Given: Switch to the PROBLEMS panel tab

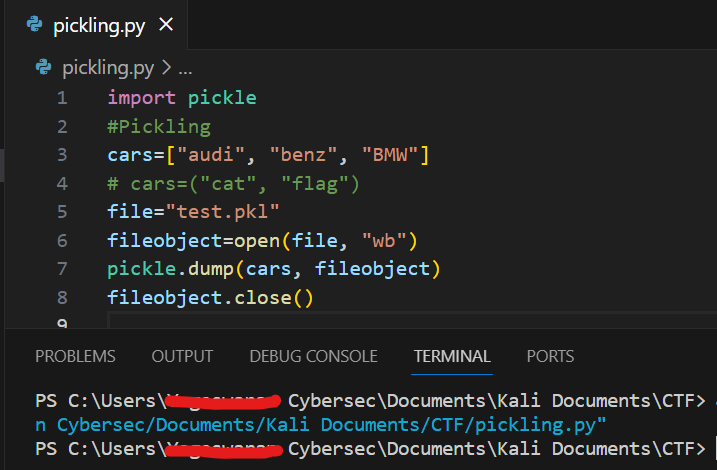Looking at the screenshot, I should pos(75,356).
